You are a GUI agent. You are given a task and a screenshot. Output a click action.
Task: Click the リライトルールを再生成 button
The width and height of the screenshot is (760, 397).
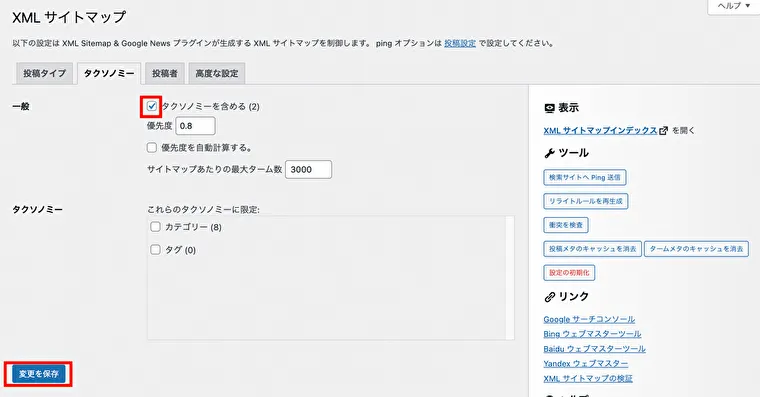[x=586, y=201]
